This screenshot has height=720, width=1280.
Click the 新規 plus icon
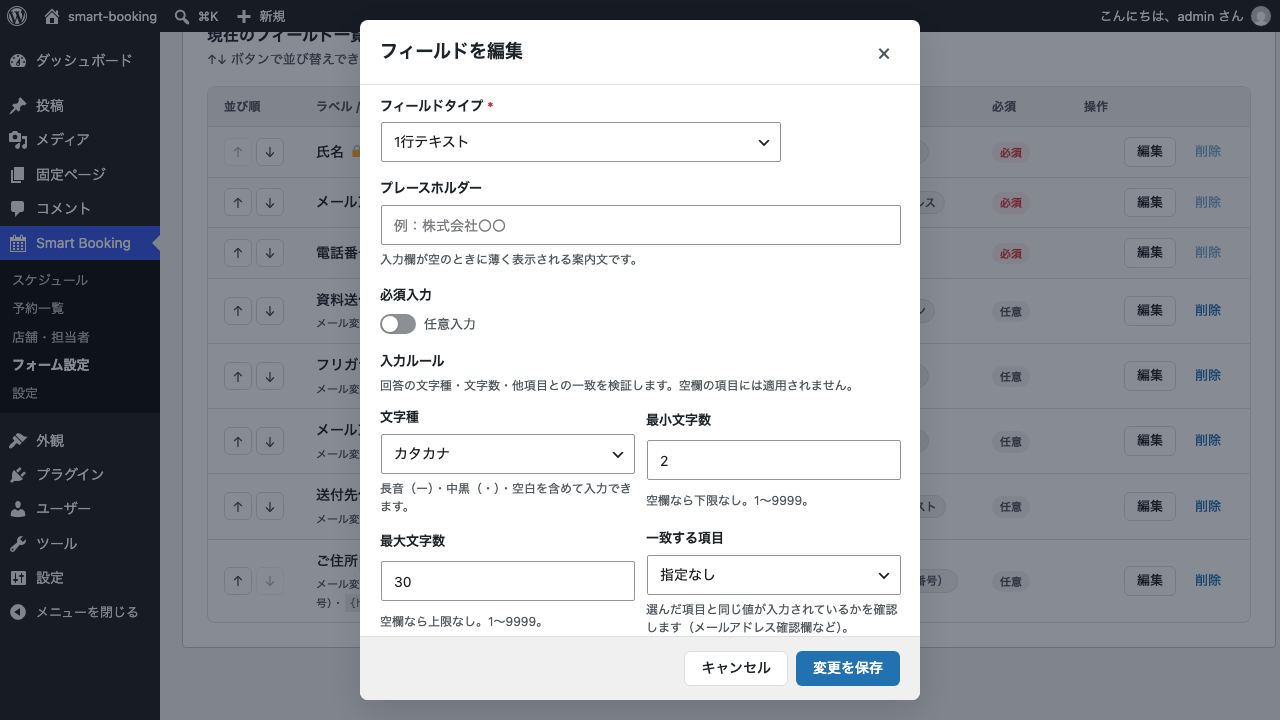243,16
